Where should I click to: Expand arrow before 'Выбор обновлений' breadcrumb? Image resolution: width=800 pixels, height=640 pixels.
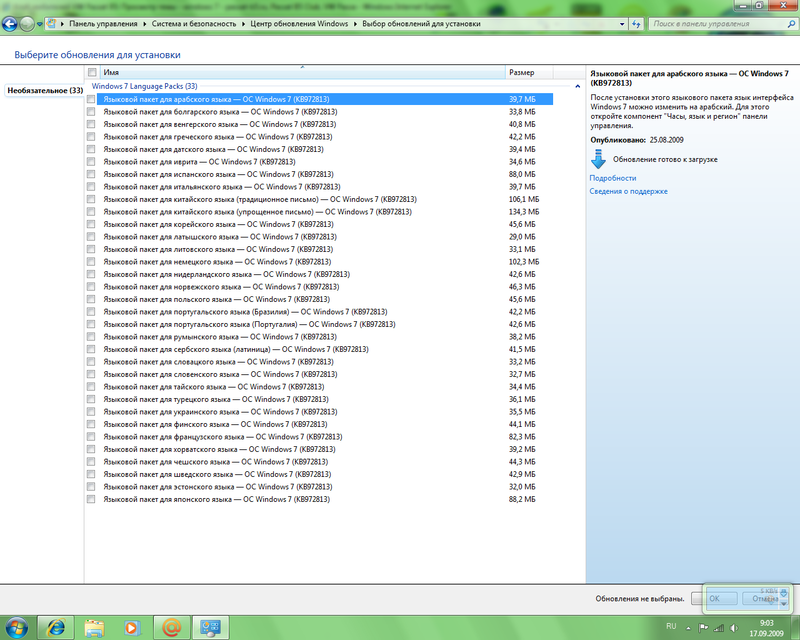[x=356, y=24]
